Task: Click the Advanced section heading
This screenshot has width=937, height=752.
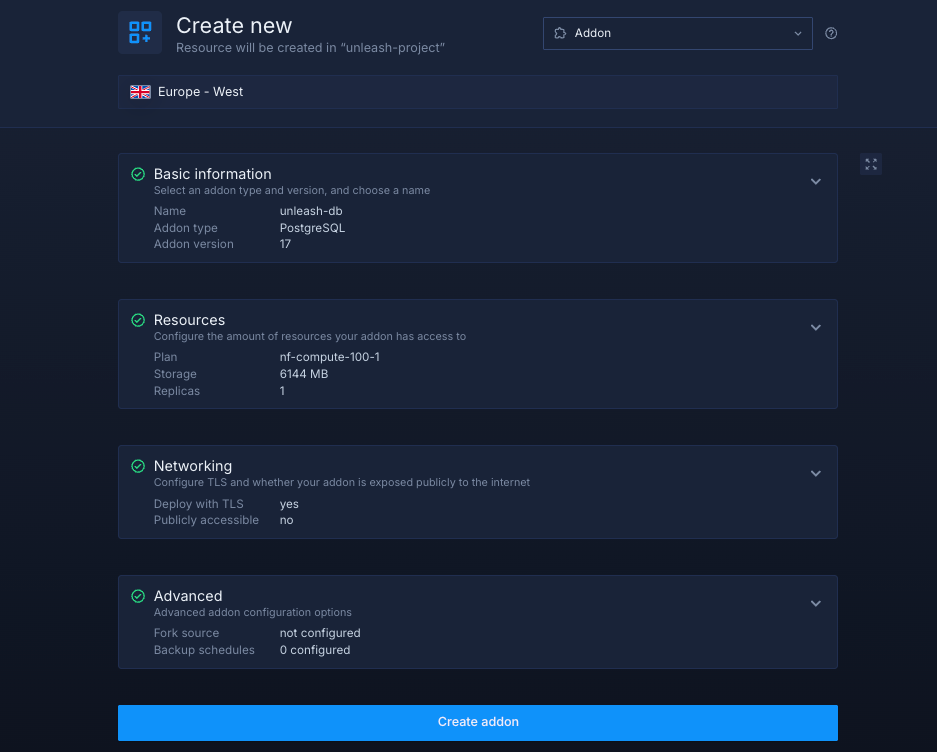Action: (x=188, y=596)
